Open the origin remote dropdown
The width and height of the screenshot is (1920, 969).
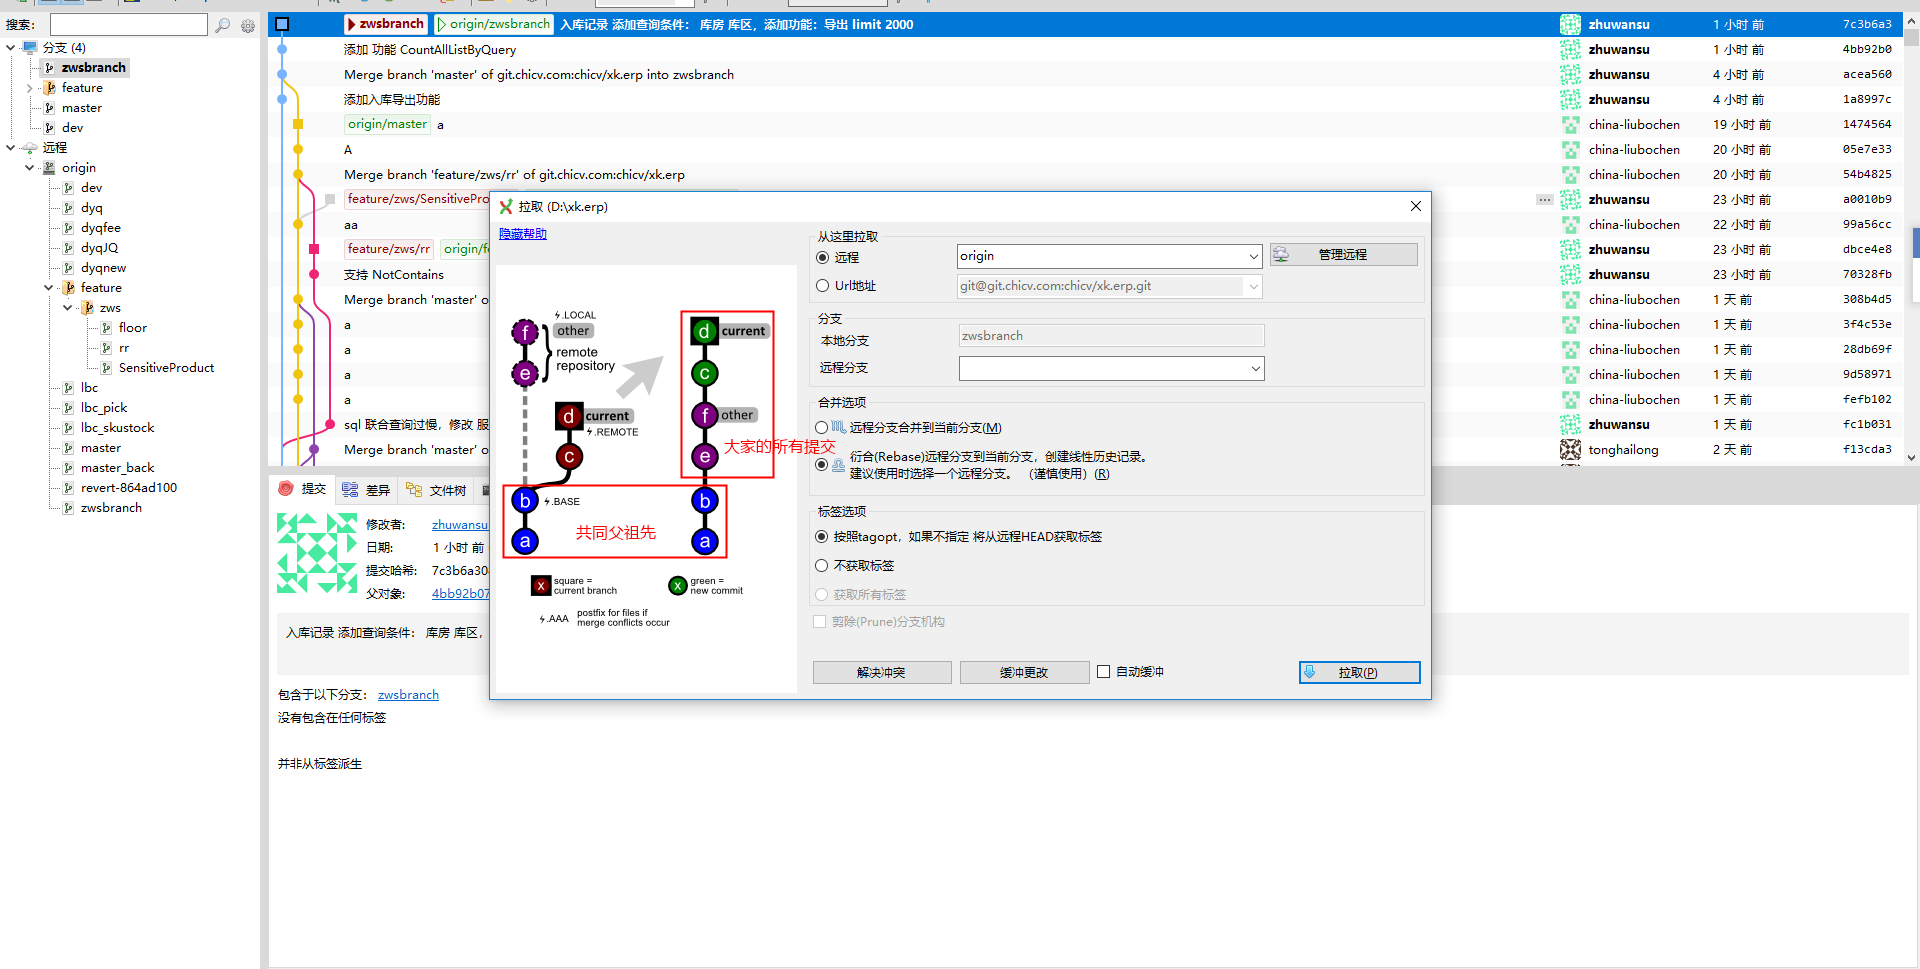click(x=1253, y=256)
